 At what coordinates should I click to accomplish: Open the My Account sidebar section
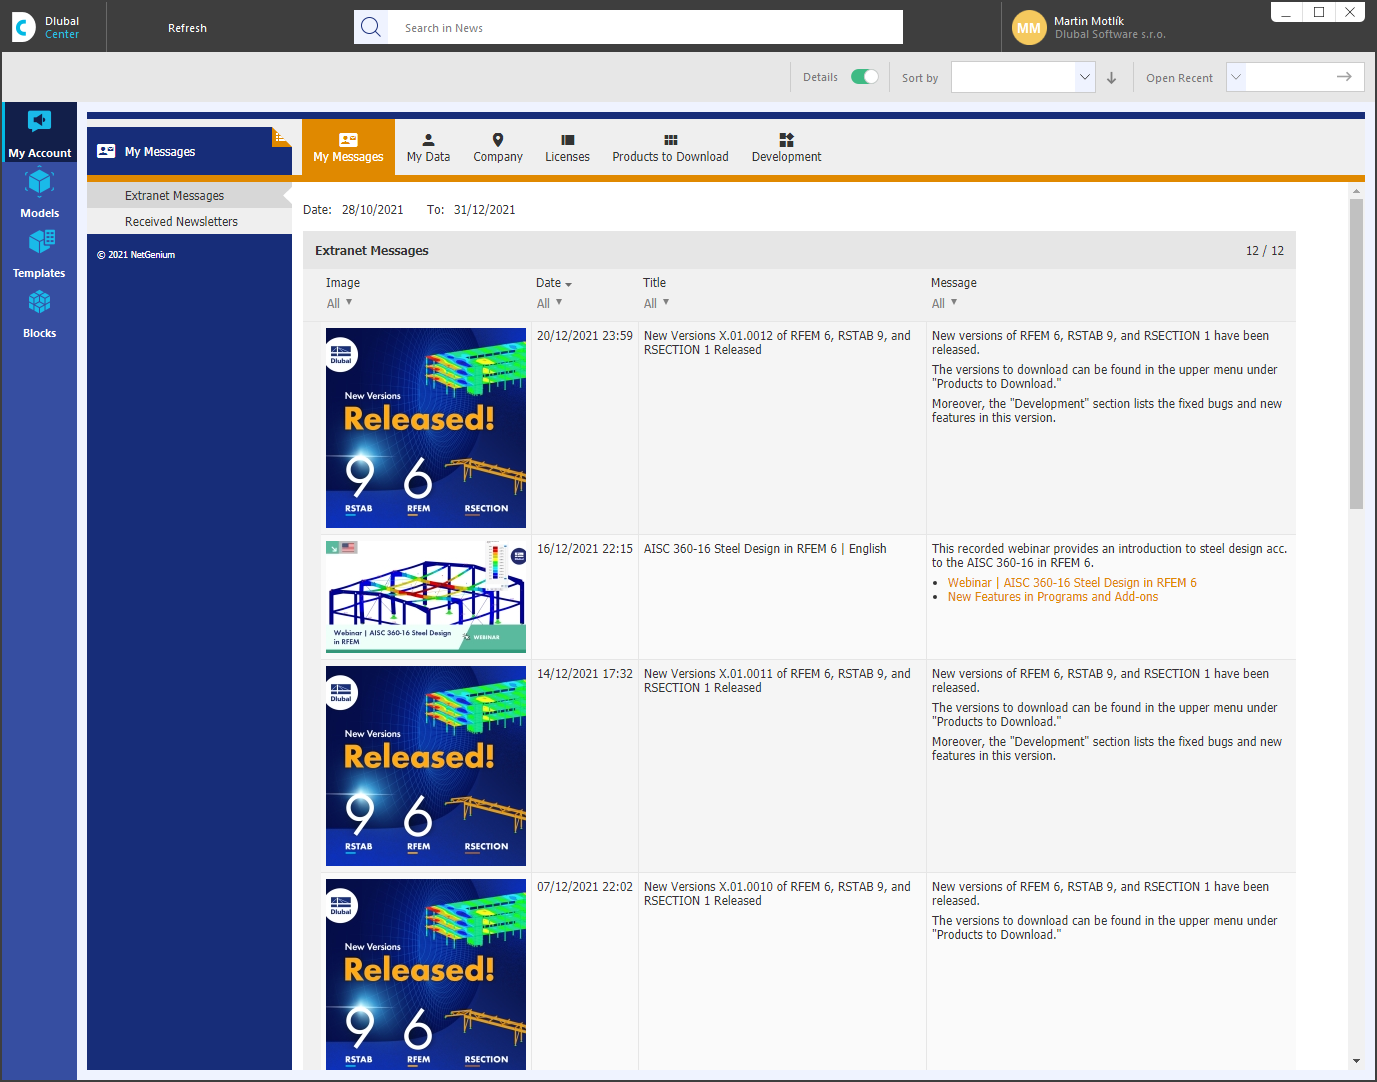point(40,133)
